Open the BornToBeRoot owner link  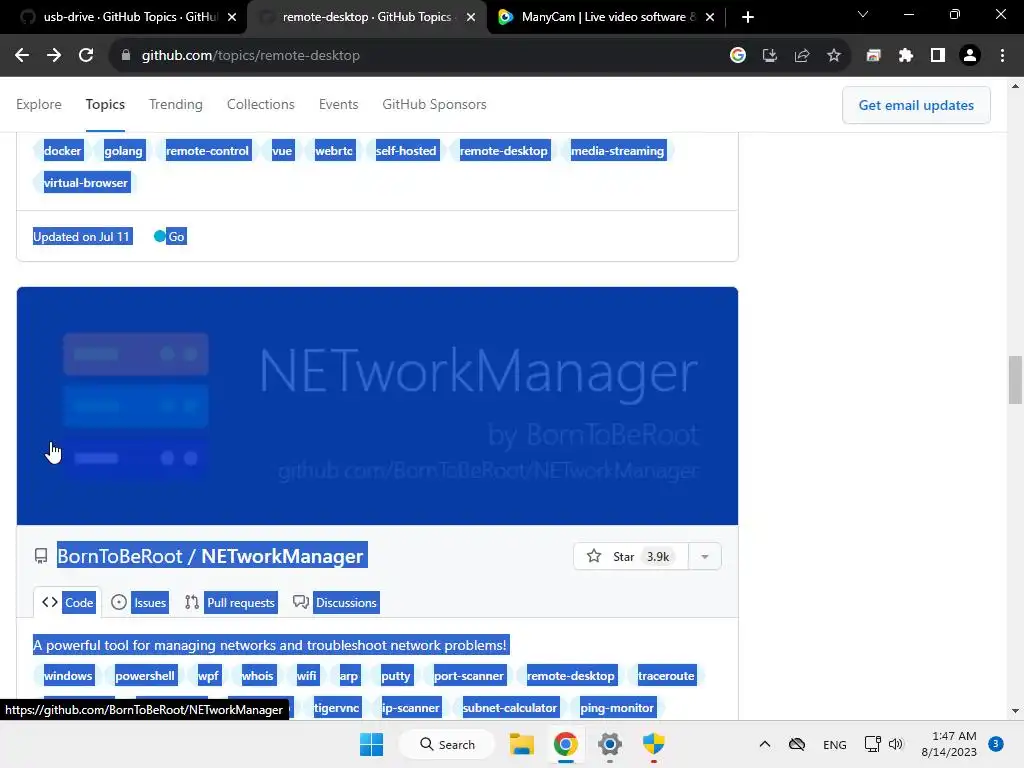point(120,556)
